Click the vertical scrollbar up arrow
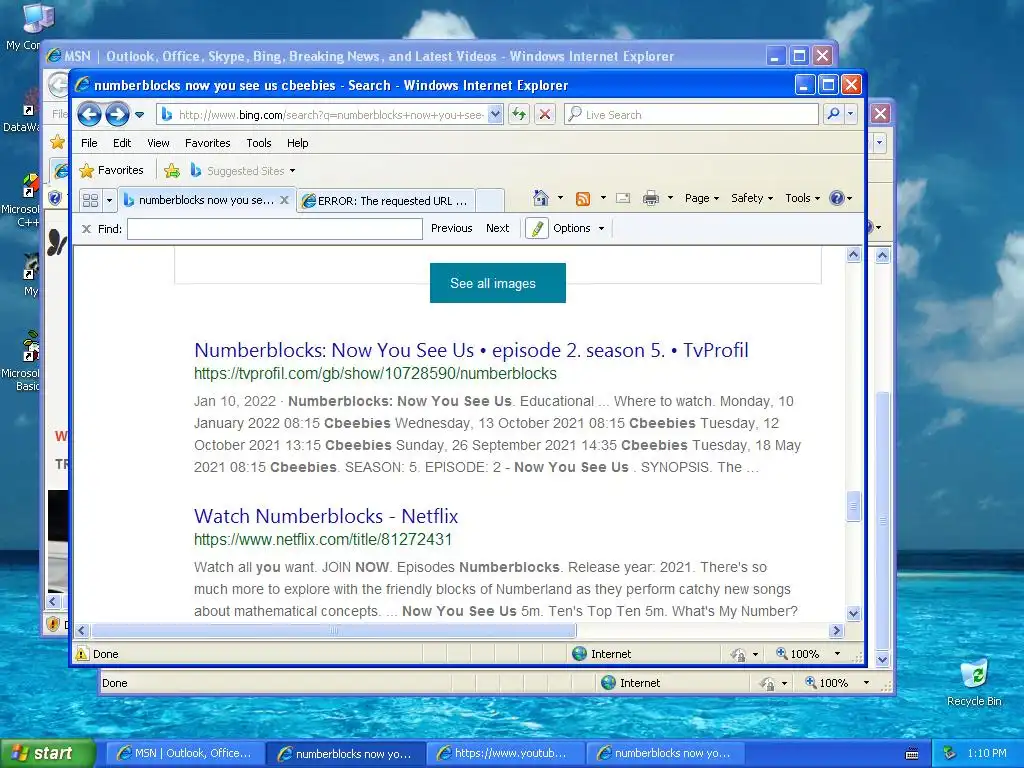This screenshot has height=768, width=1024. pos(854,255)
